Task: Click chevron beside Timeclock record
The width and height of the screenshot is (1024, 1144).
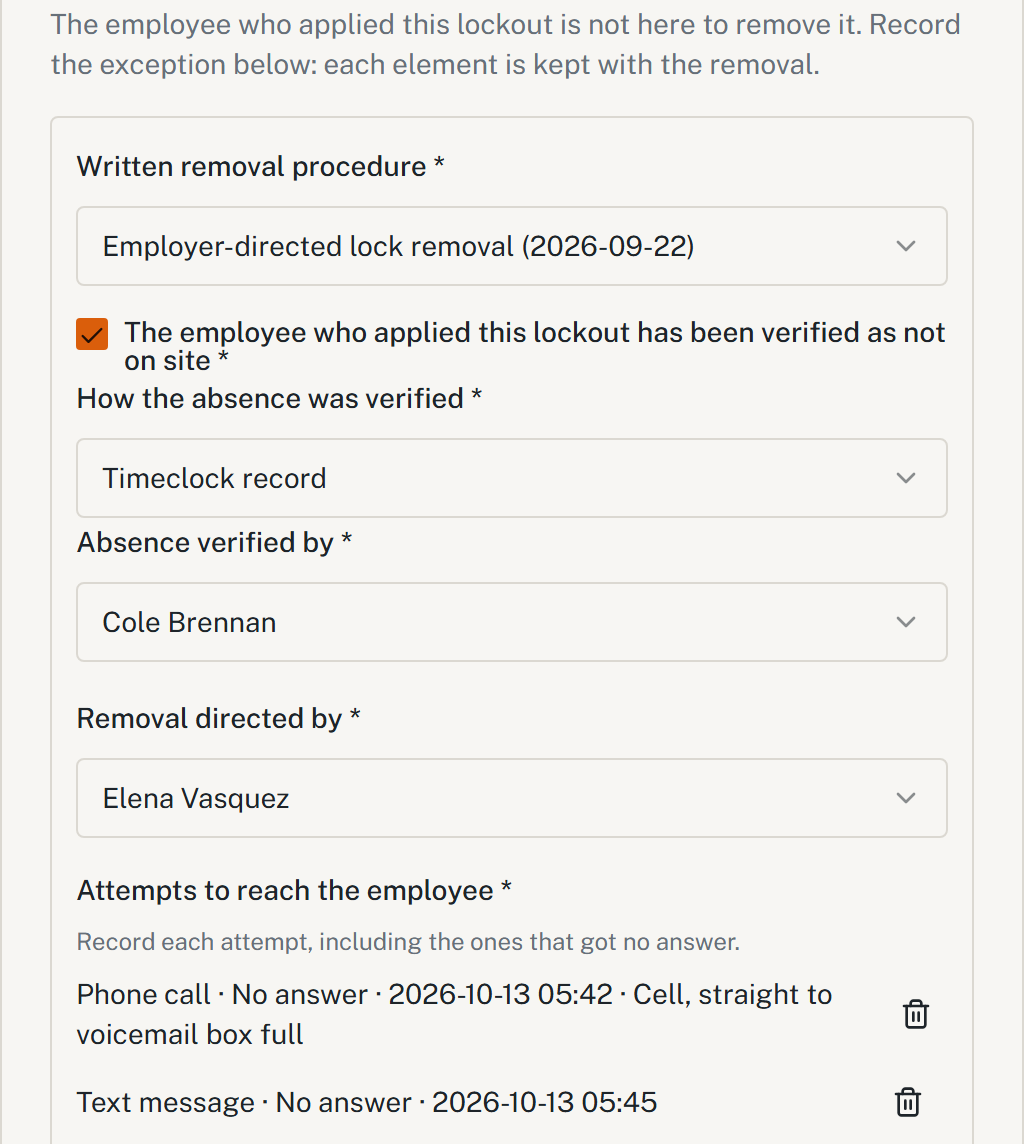Action: [905, 478]
